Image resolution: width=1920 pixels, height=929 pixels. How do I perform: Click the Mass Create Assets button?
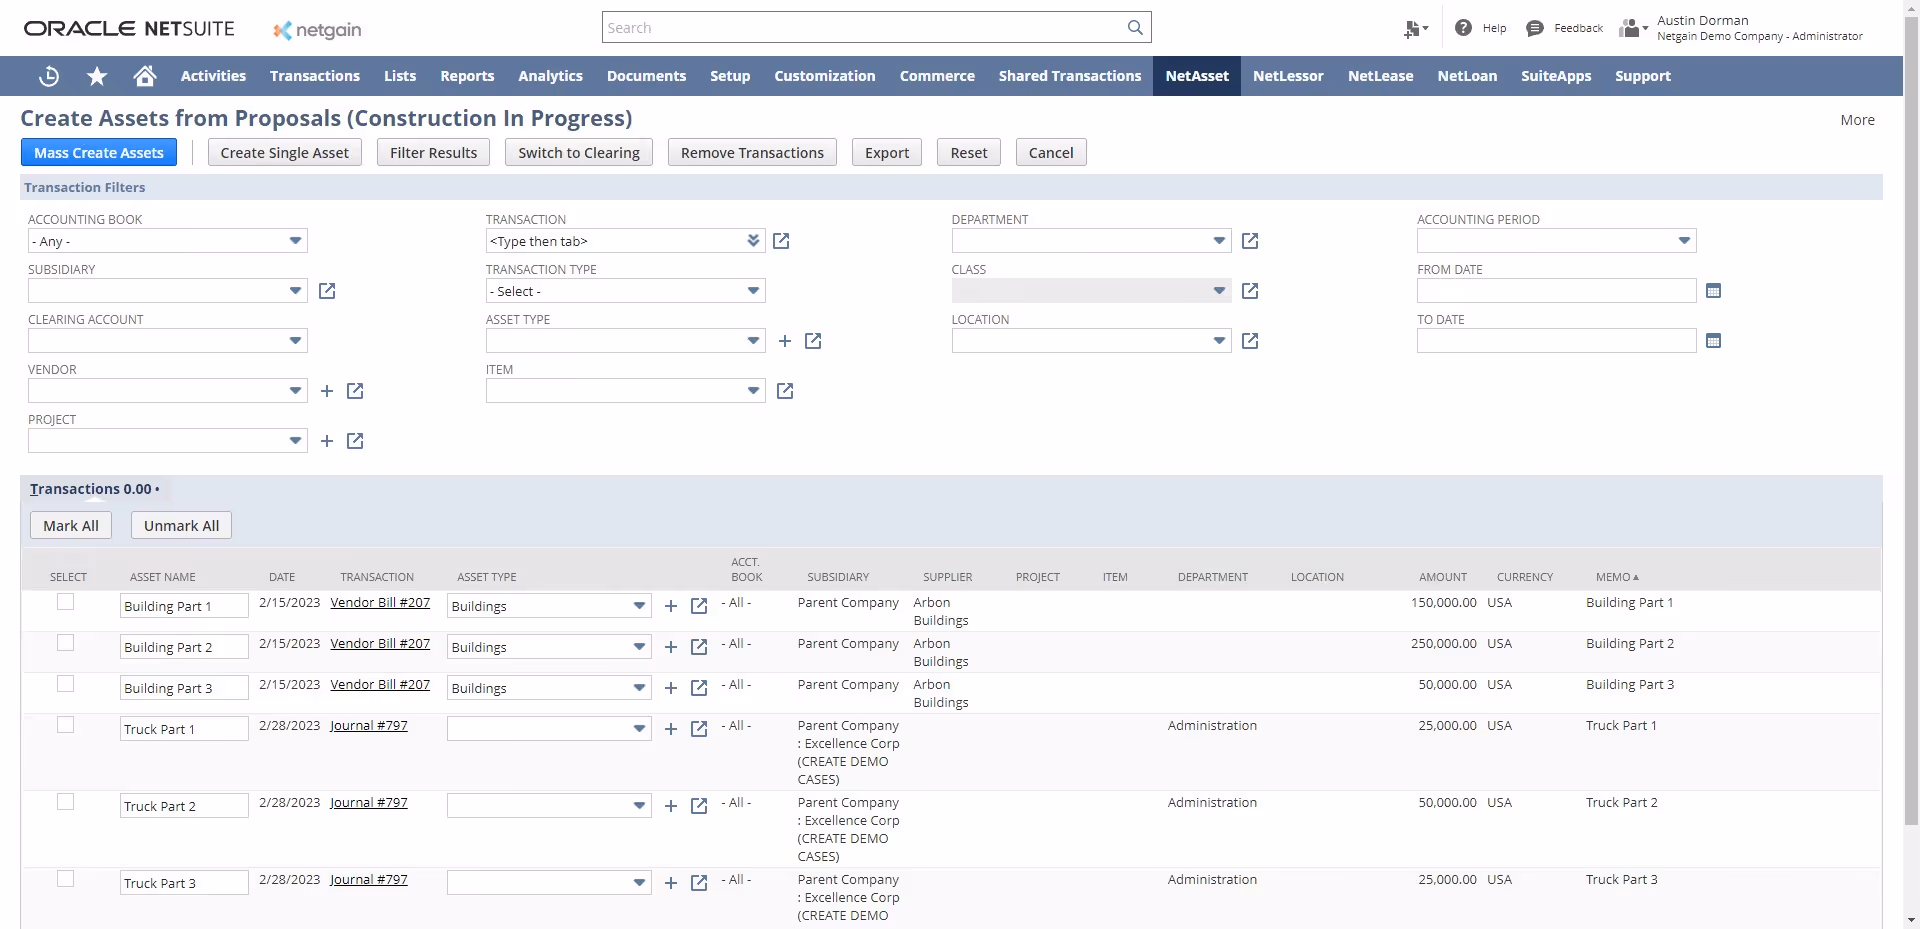coord(98,152)
